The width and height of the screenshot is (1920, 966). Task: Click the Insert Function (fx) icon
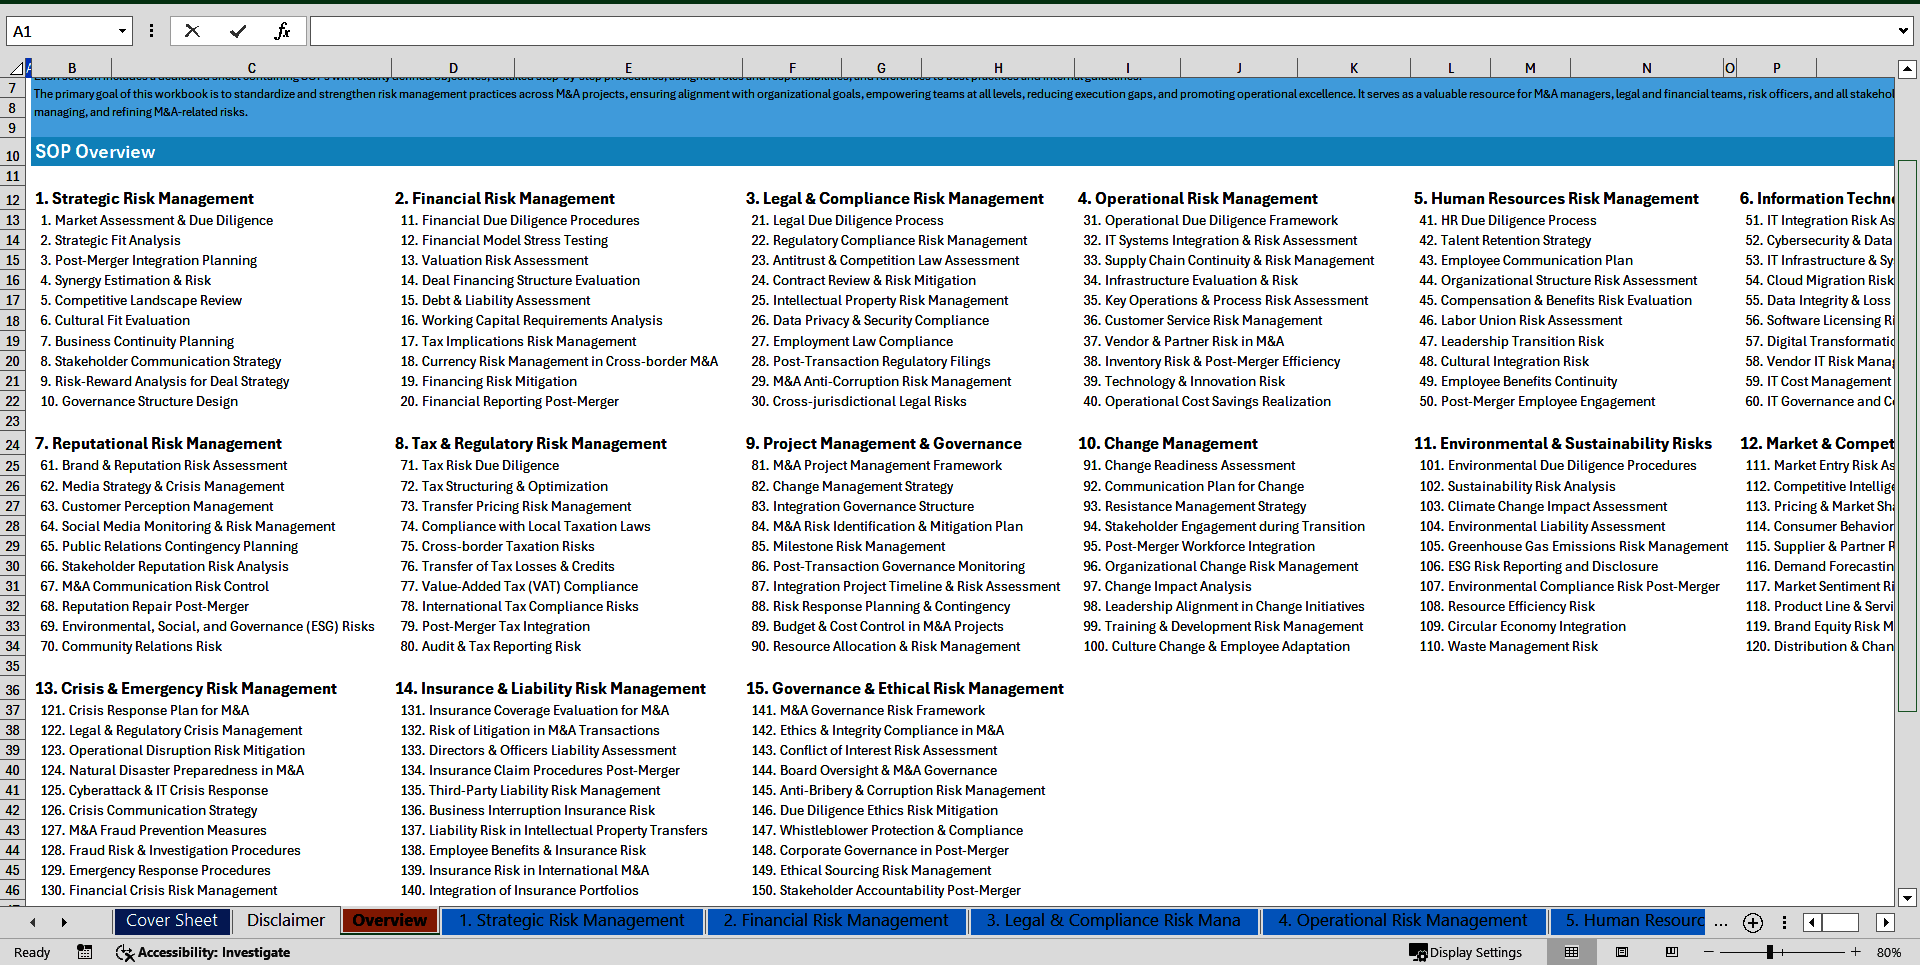283,30
